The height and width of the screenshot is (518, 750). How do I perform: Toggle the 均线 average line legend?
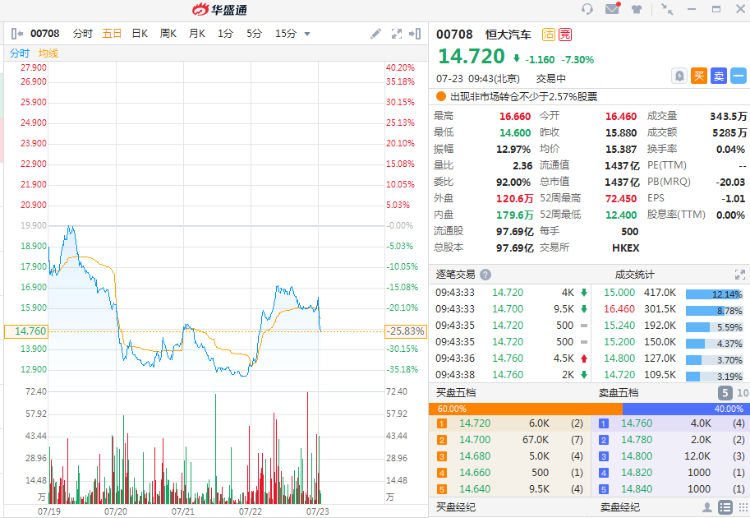click(48, 53)
